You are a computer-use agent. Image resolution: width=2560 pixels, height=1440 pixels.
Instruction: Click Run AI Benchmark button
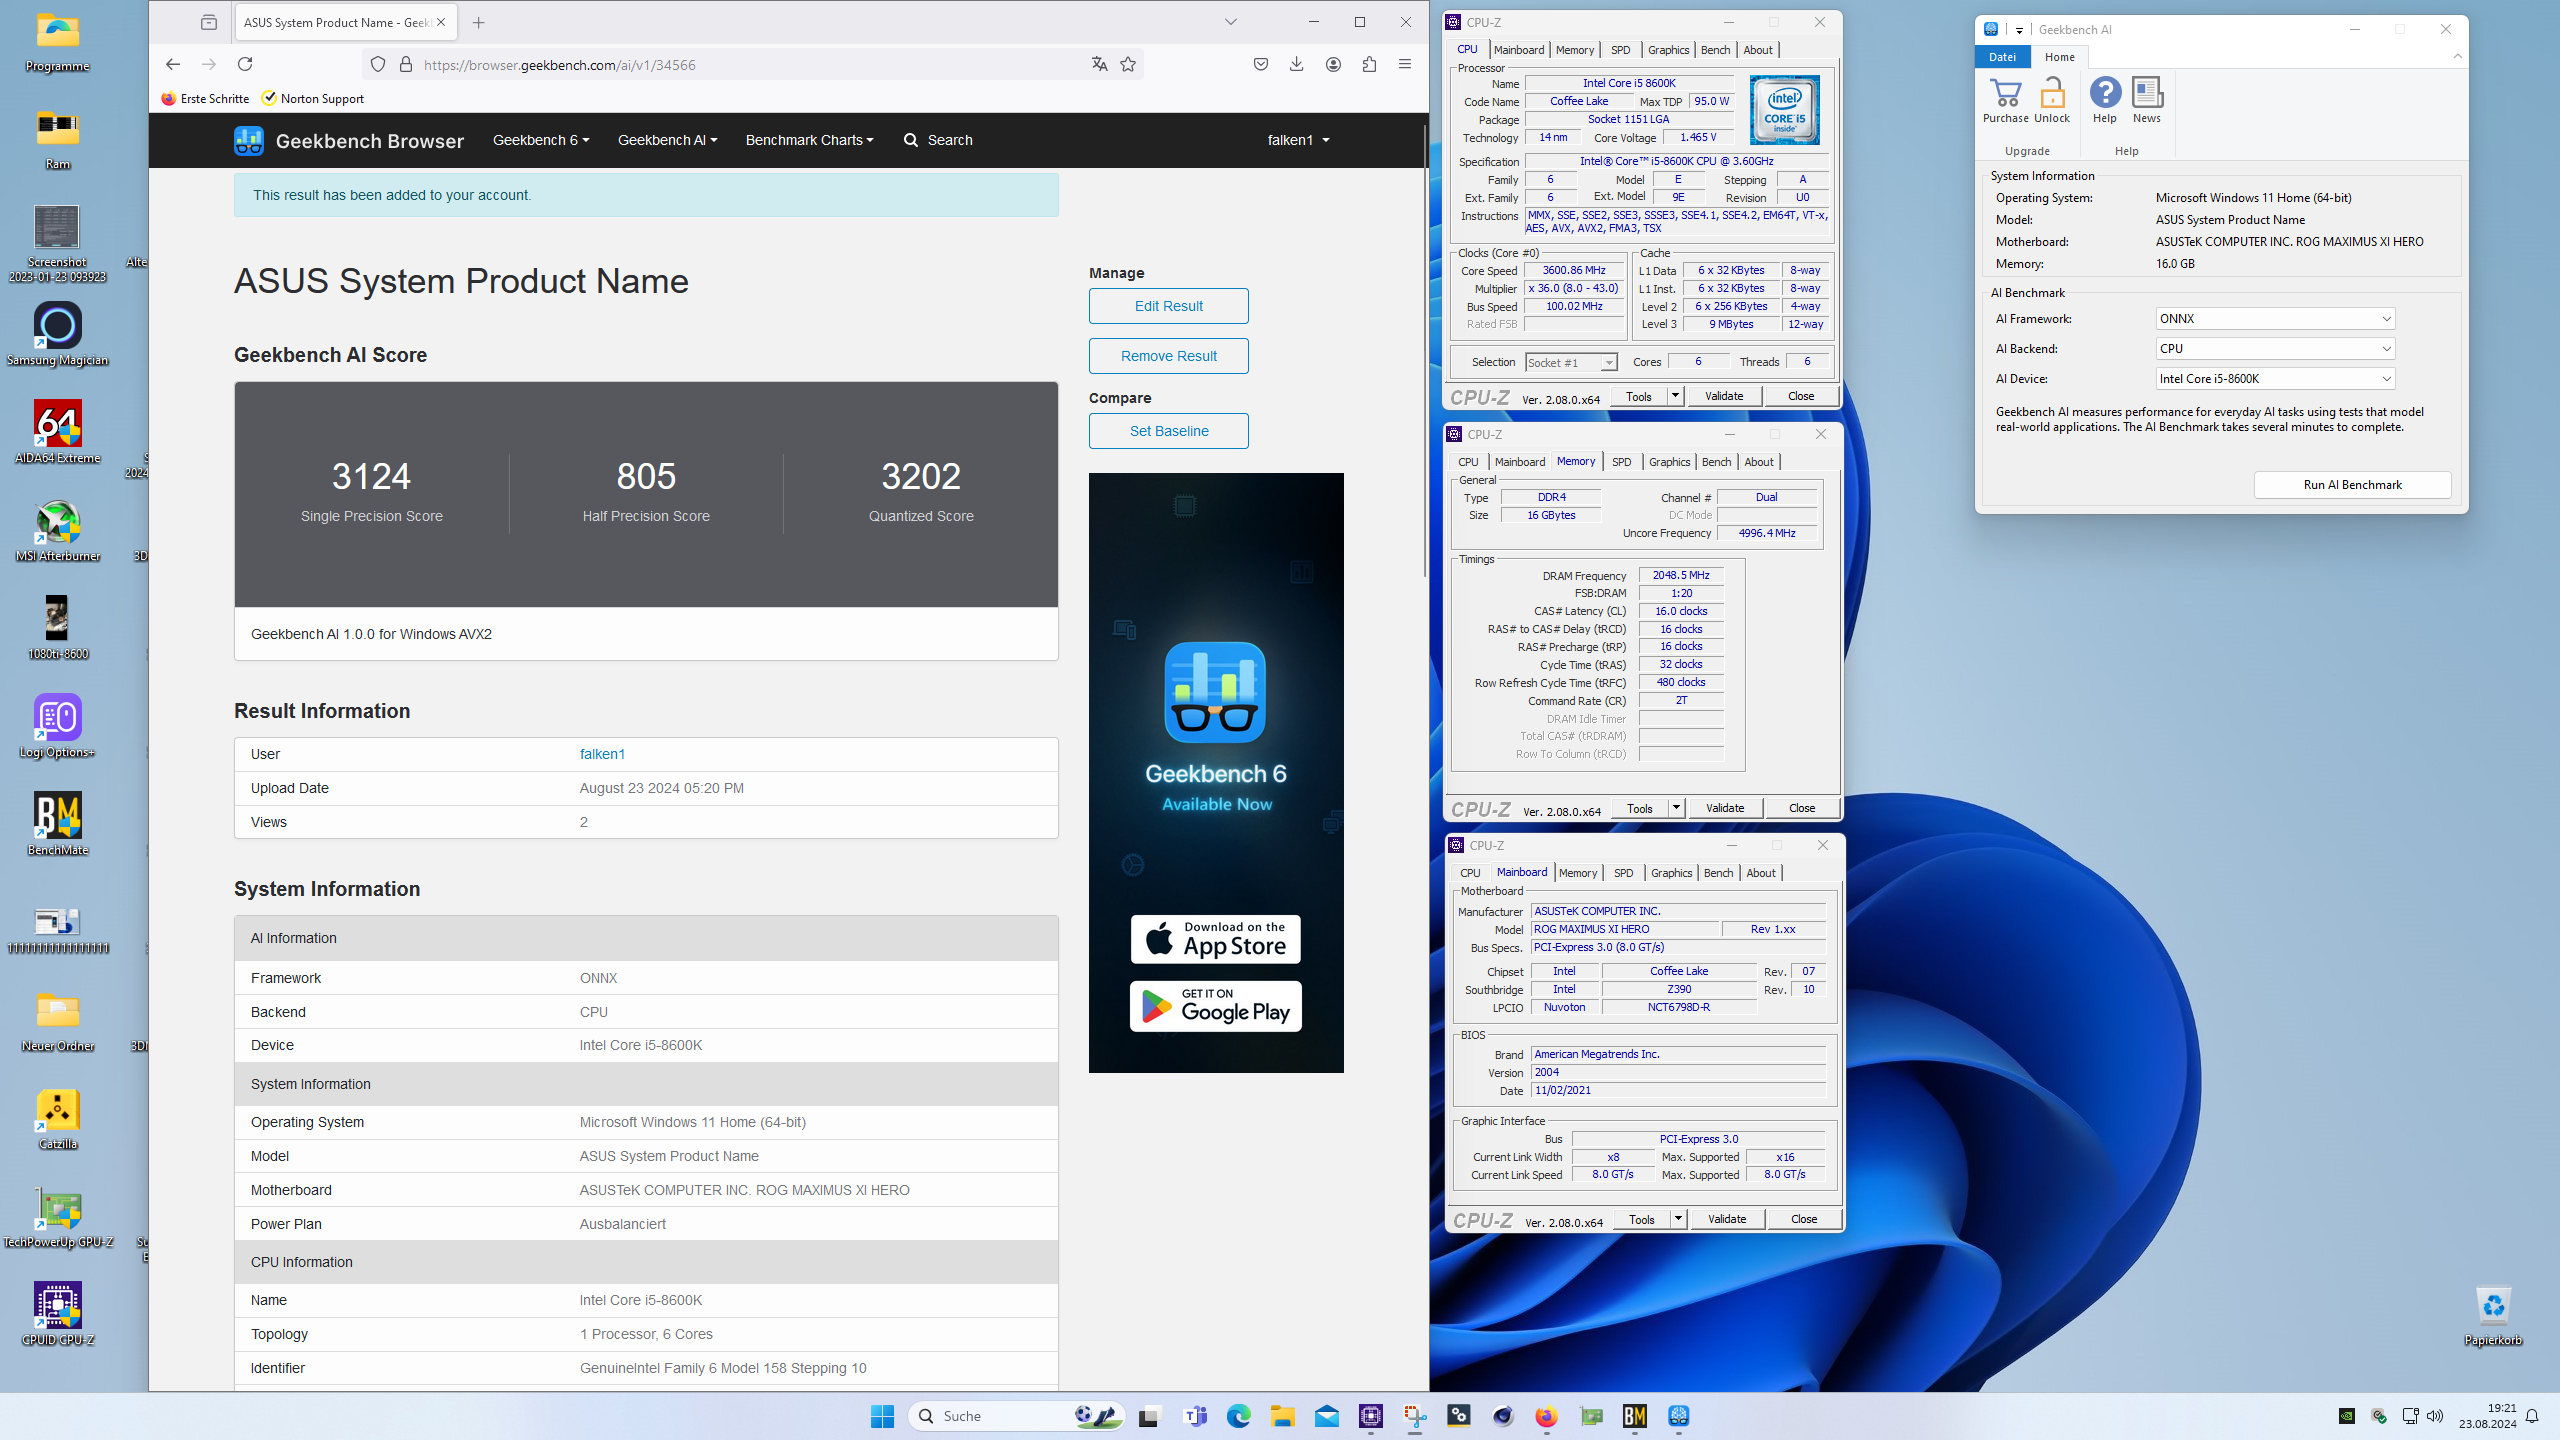[x=2352, y=485]
